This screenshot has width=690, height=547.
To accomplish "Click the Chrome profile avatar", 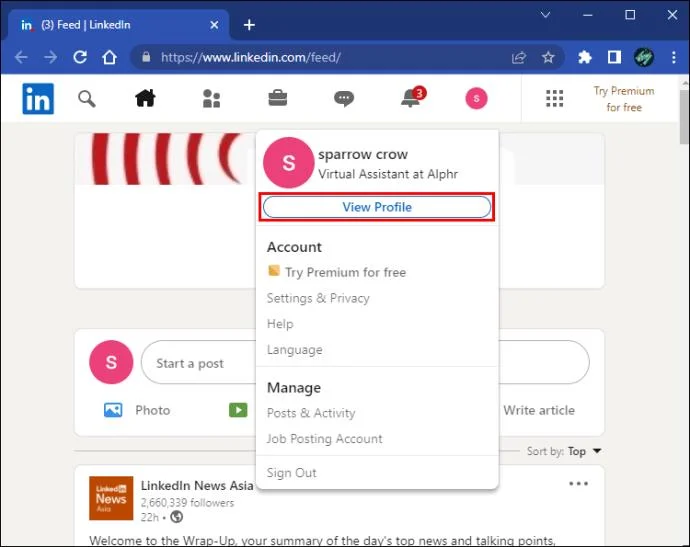I will (643, 57).
